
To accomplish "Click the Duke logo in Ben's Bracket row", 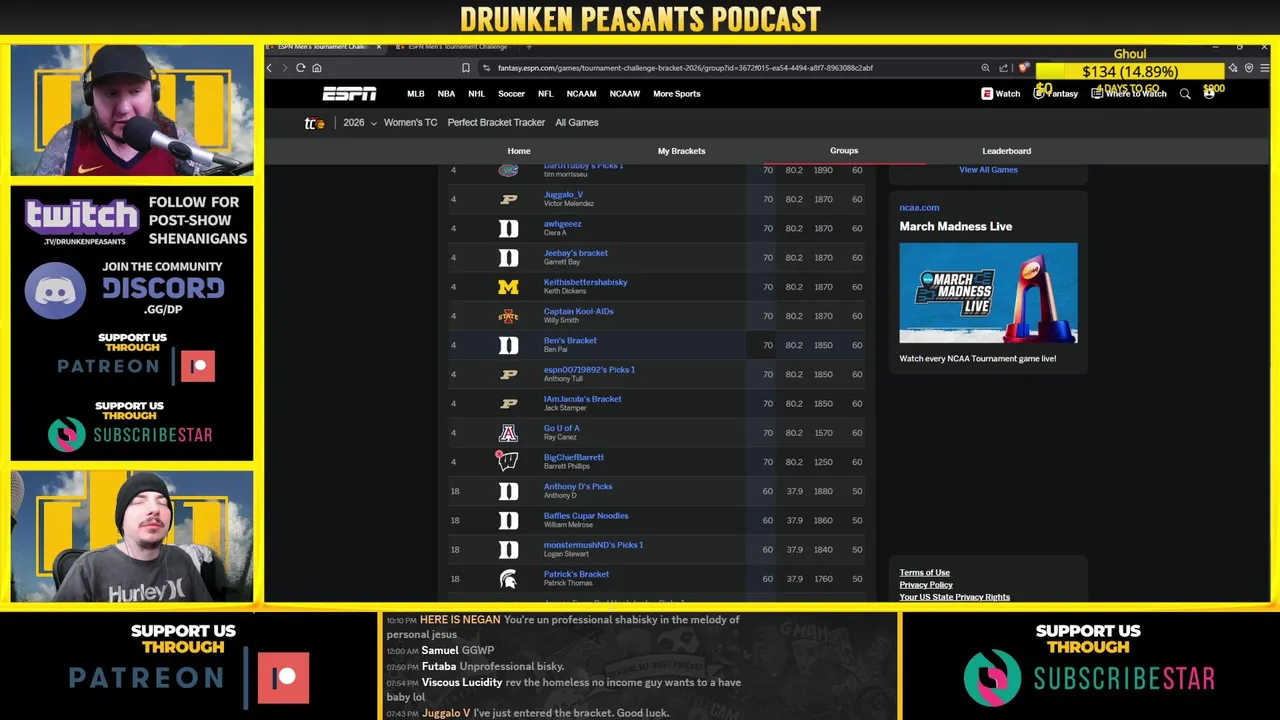I will [508, 345].
